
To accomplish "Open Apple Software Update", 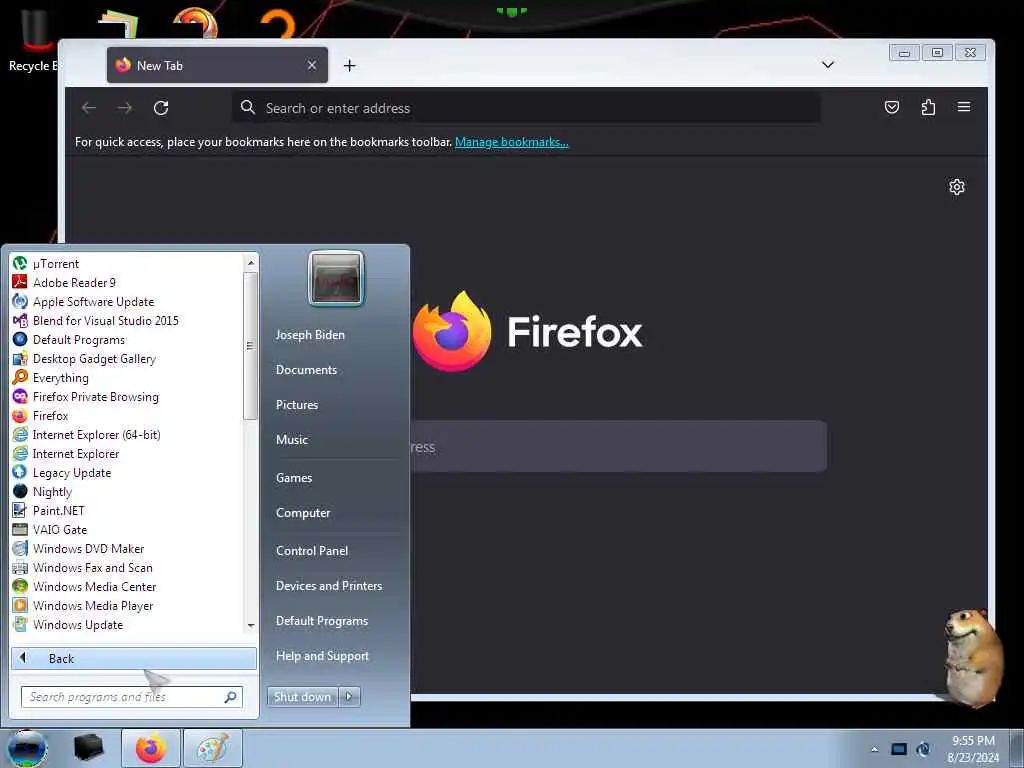I will point(93,302).
